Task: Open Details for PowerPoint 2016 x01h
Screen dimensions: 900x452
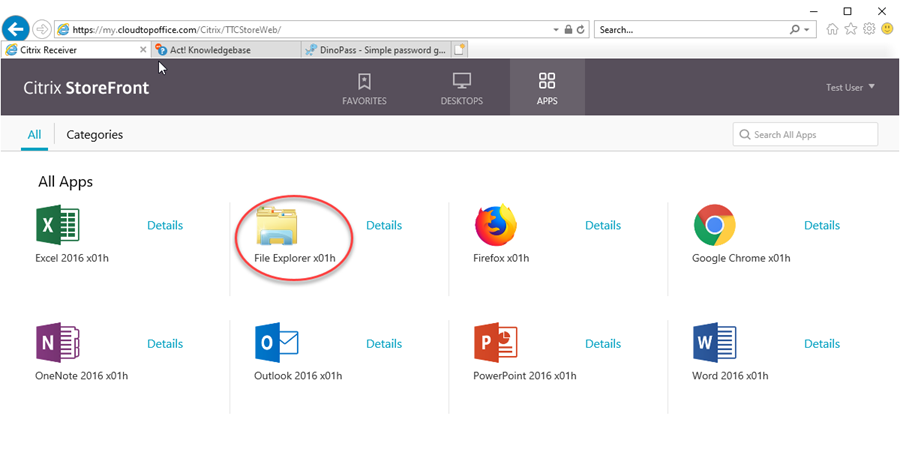Action: (603, 343)
